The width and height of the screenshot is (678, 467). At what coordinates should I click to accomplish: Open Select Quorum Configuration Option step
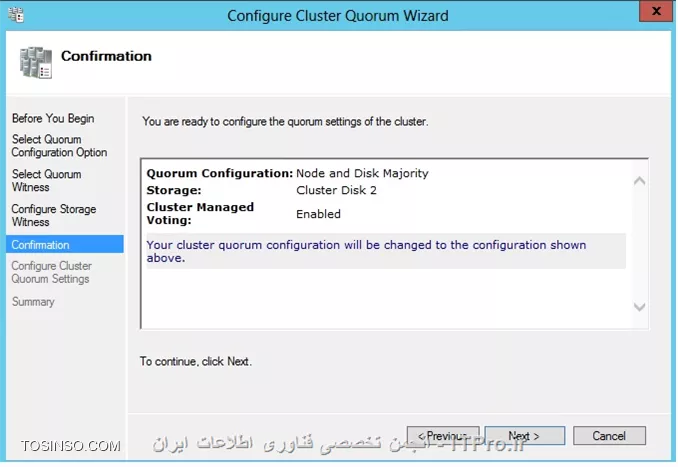(x=59, y=146)
